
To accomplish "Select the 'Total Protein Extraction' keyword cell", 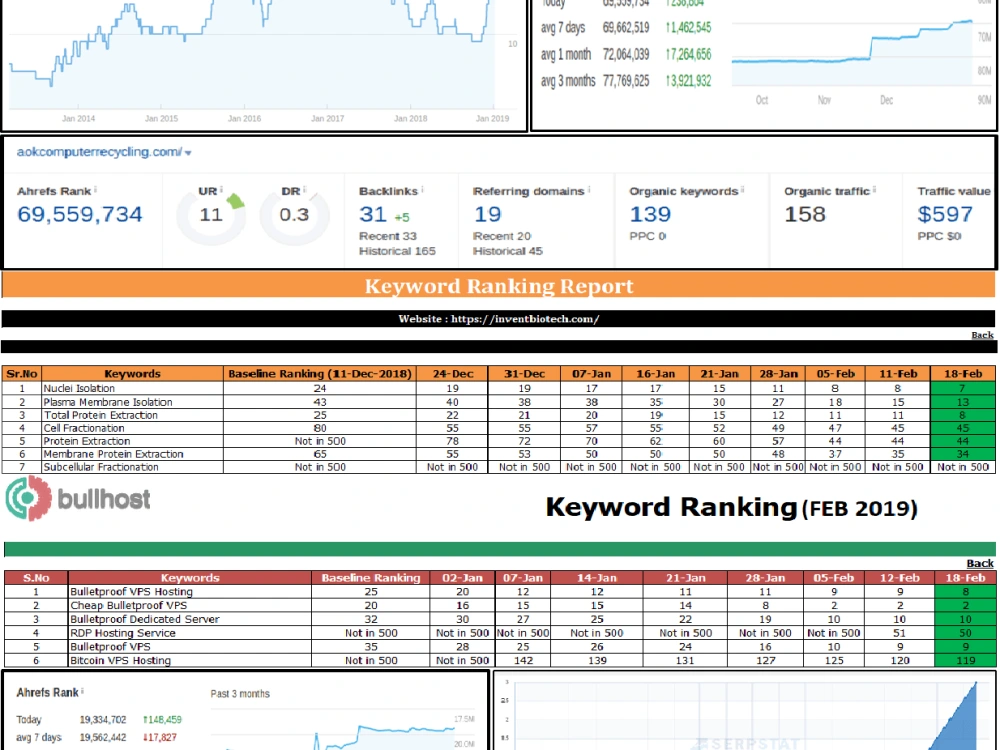I will [133, 415].
